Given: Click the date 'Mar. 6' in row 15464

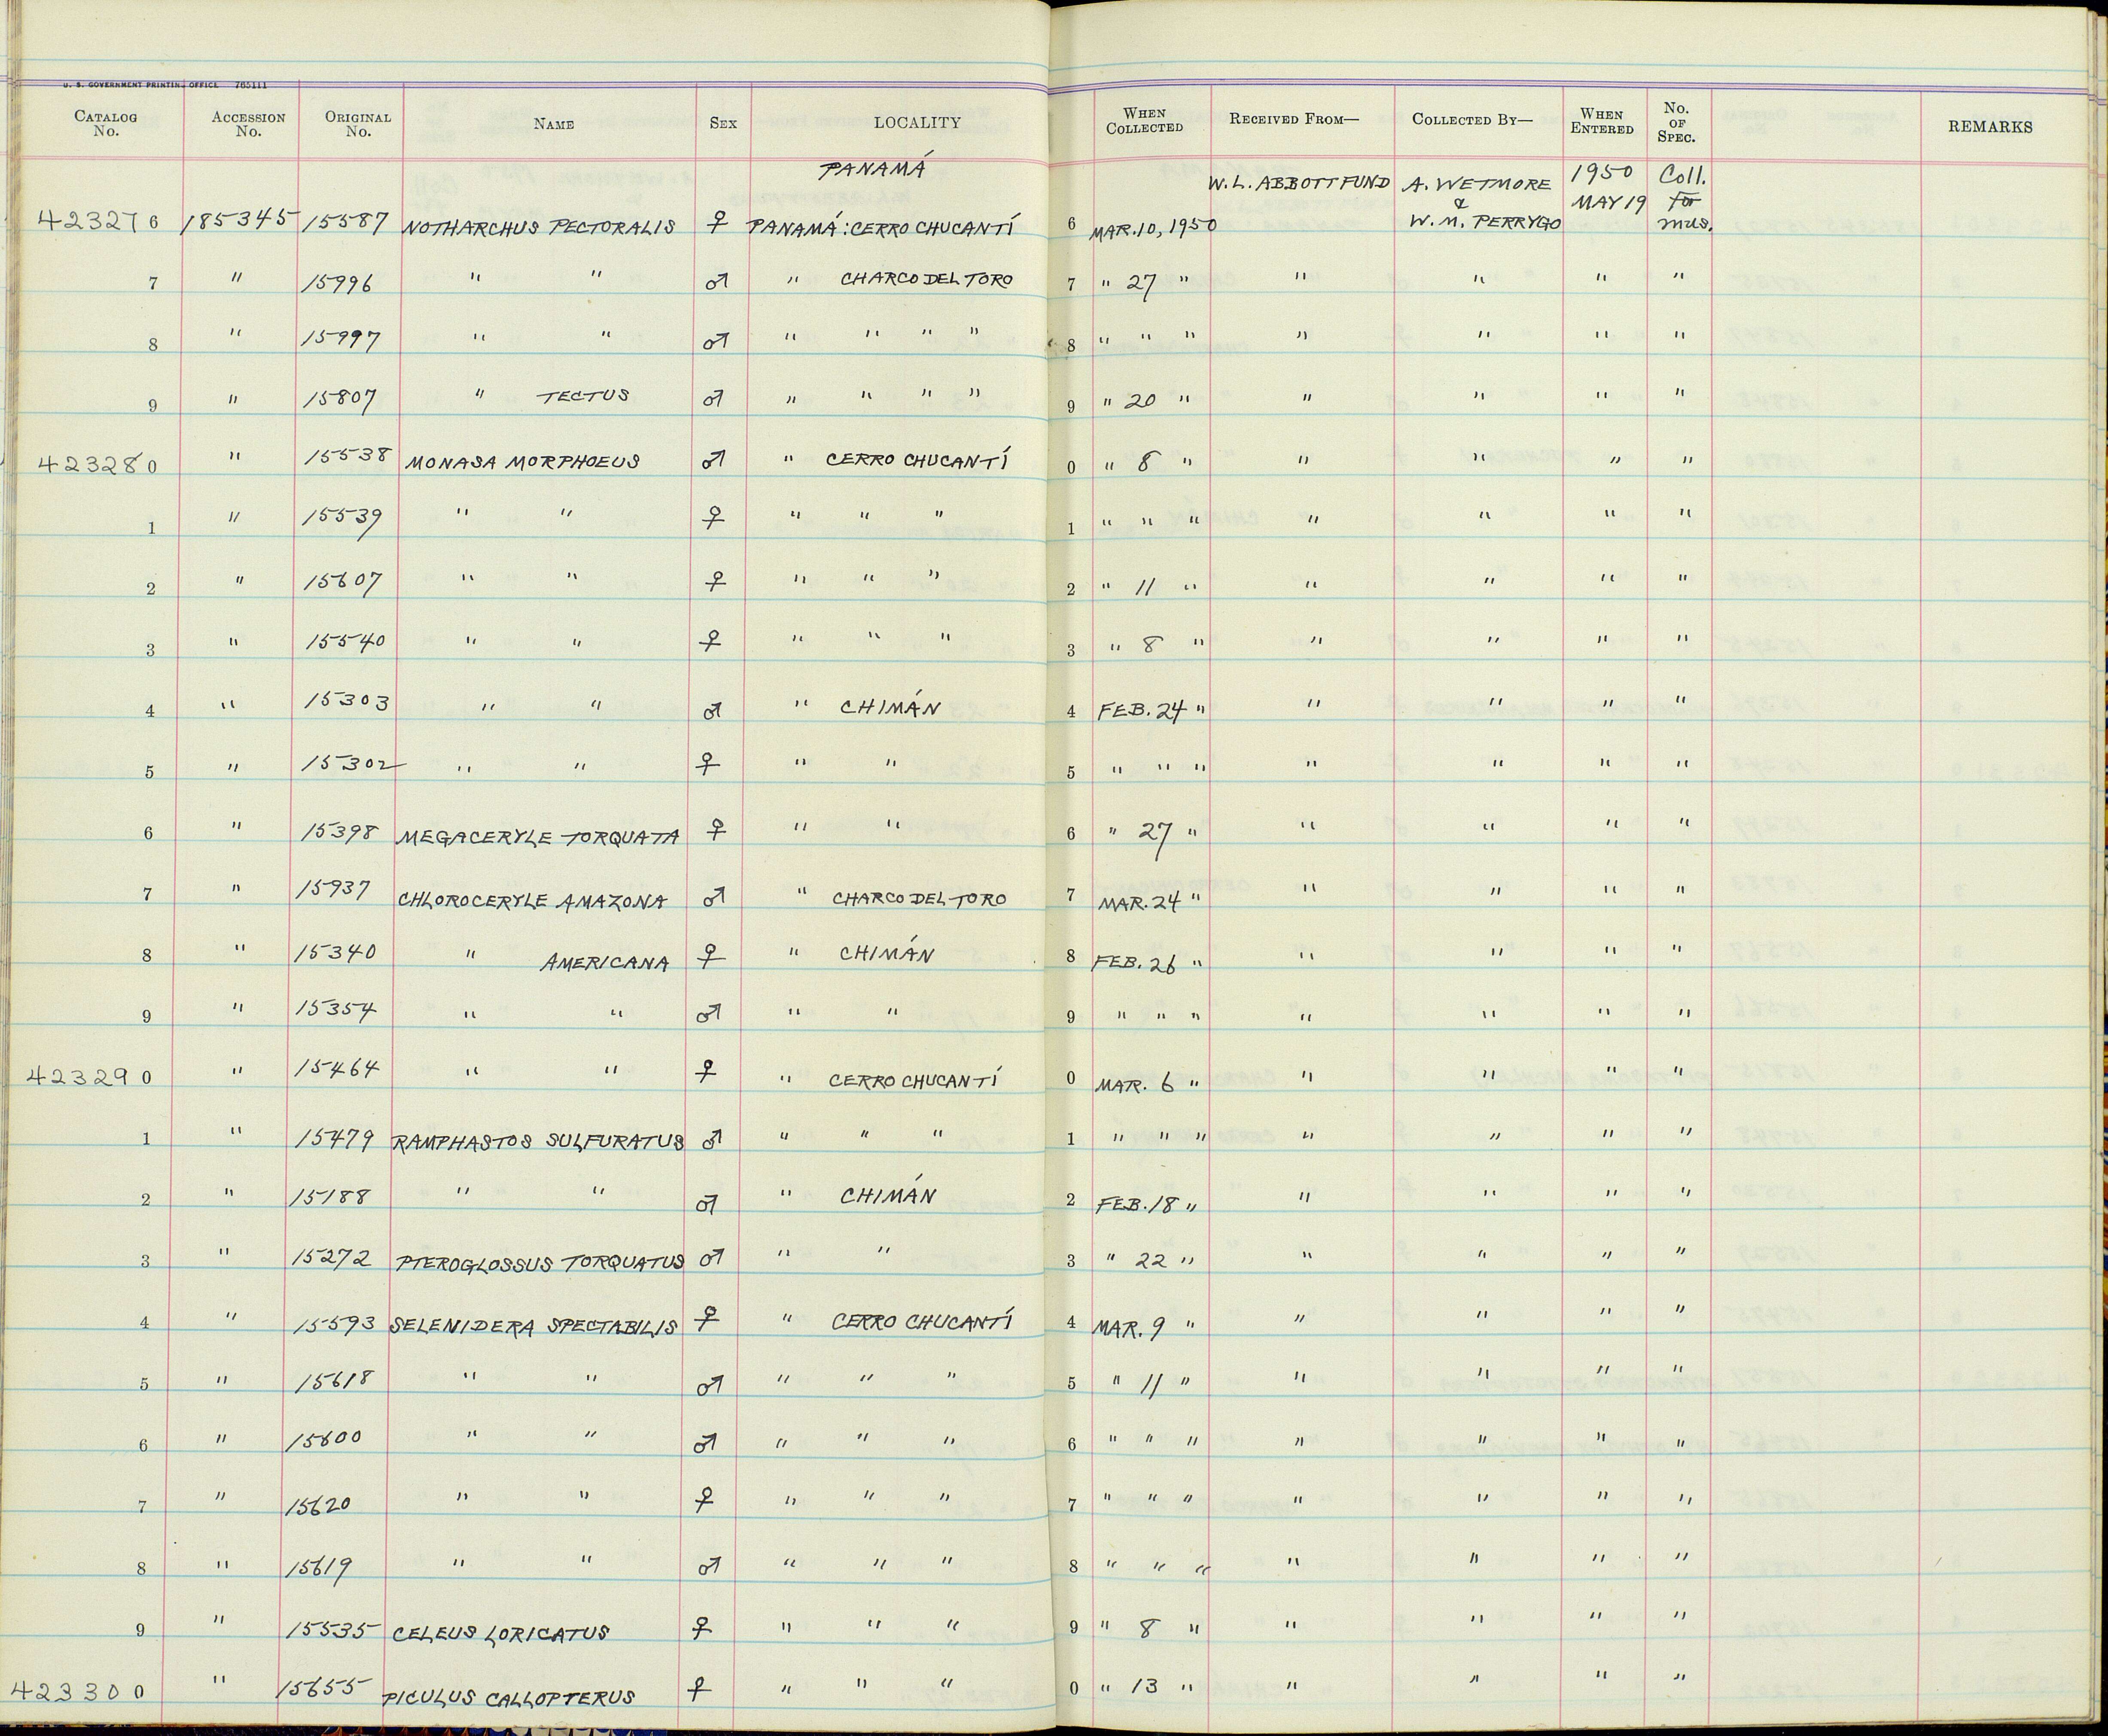Looking at the screenshot, I should coord(1135,1084).
